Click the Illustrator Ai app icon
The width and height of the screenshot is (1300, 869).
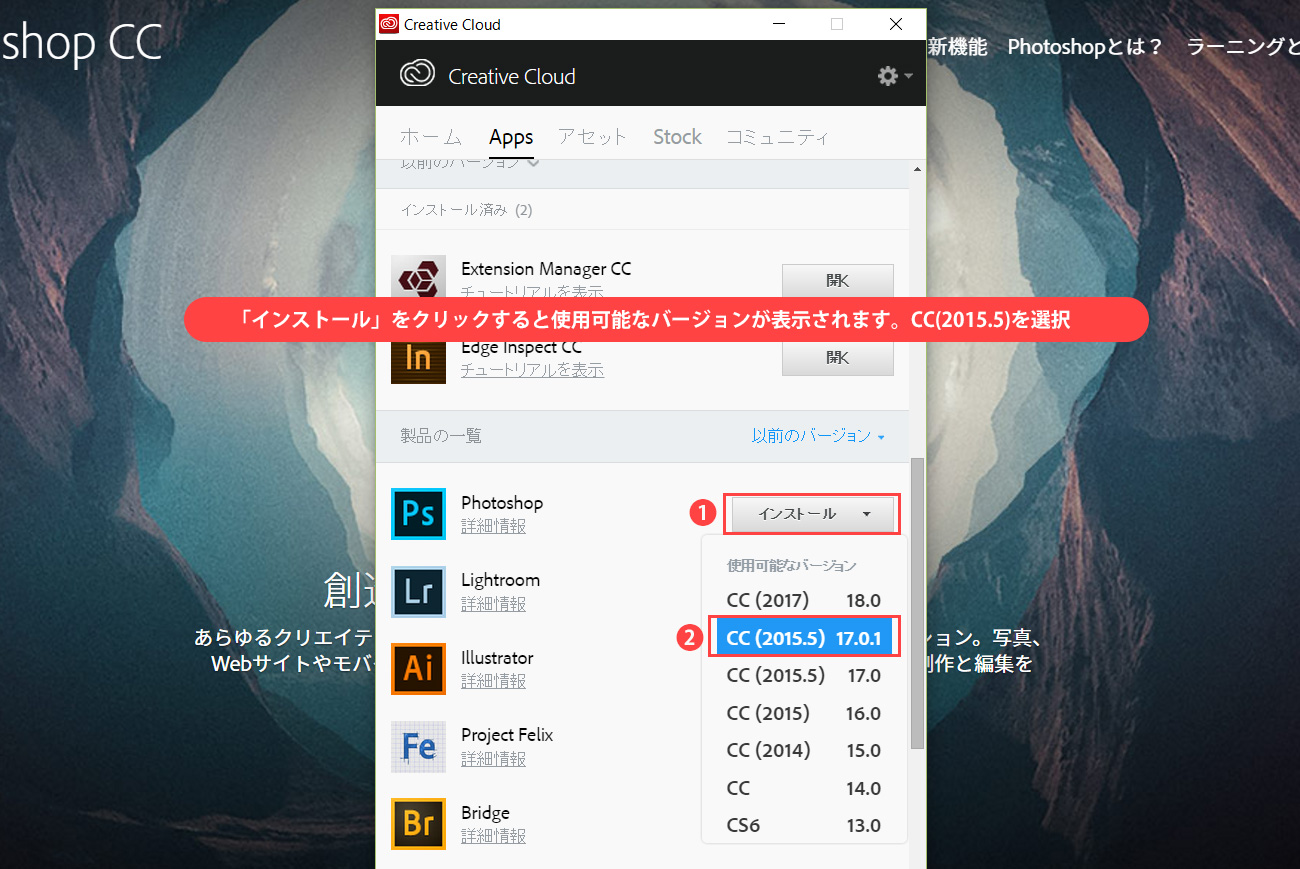pyautogui.click(x=418, y=669)
